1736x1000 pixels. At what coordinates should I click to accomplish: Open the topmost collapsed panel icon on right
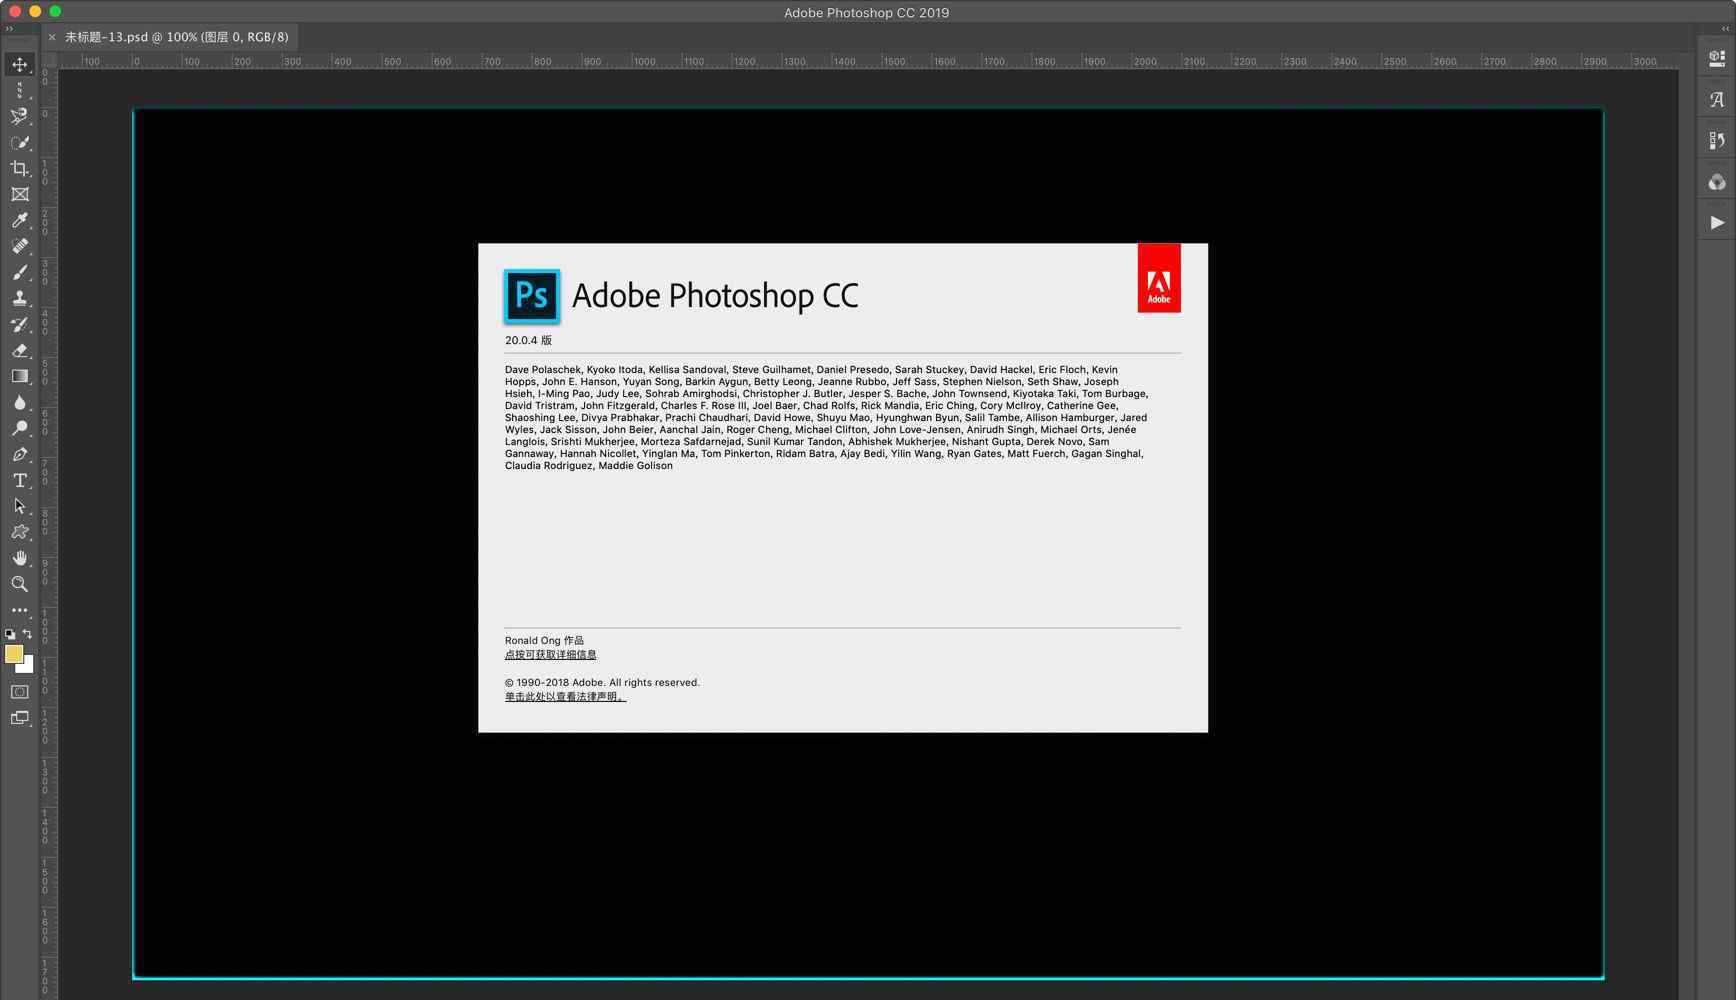coord(1716,59)
